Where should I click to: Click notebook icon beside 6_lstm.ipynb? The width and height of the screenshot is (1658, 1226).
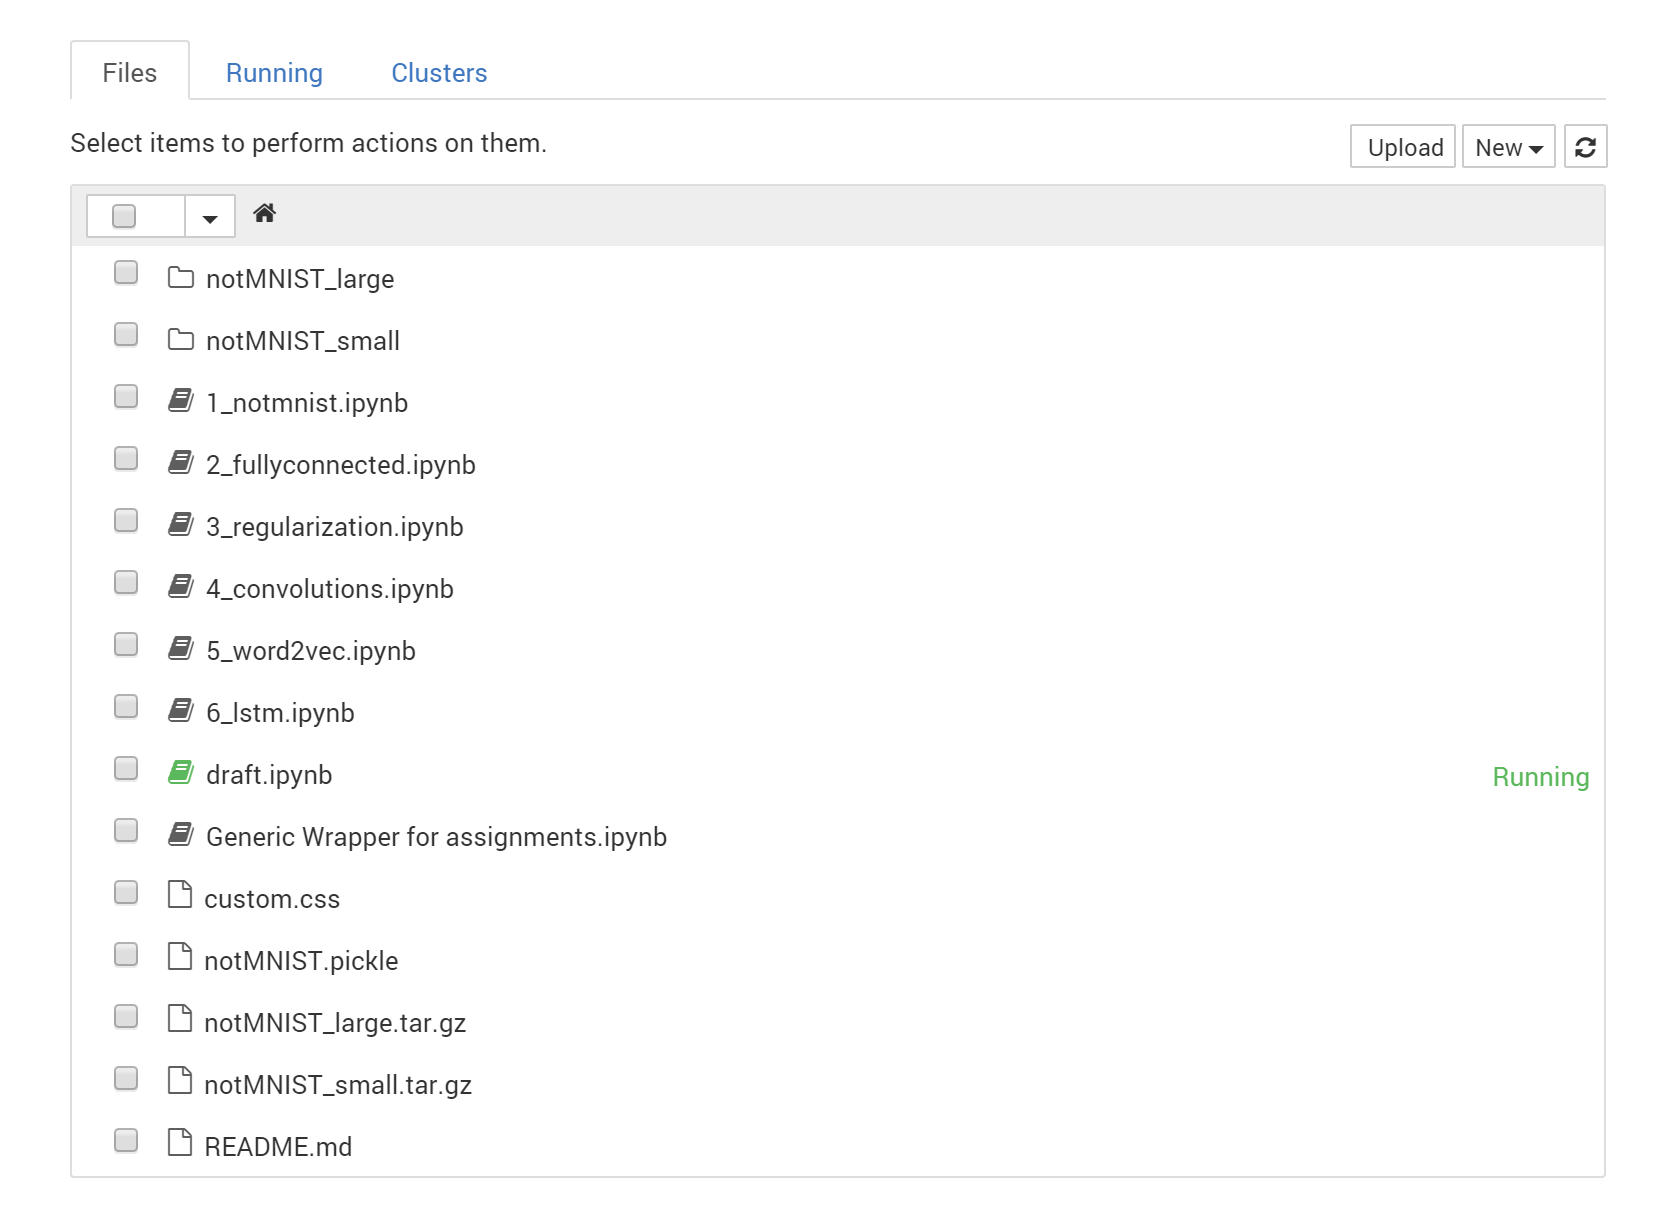[181, 710]
